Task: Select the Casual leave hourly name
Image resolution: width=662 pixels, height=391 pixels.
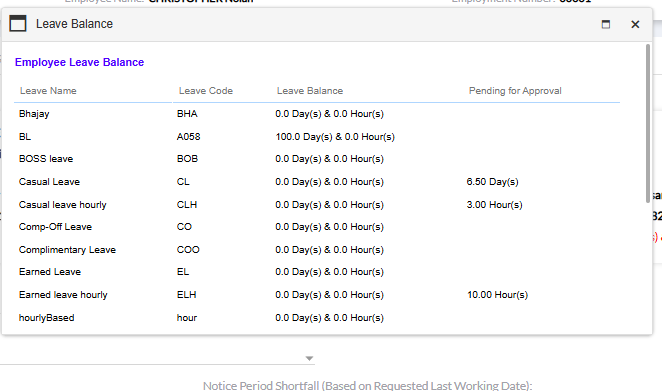Action: click(x=62, y=205)
